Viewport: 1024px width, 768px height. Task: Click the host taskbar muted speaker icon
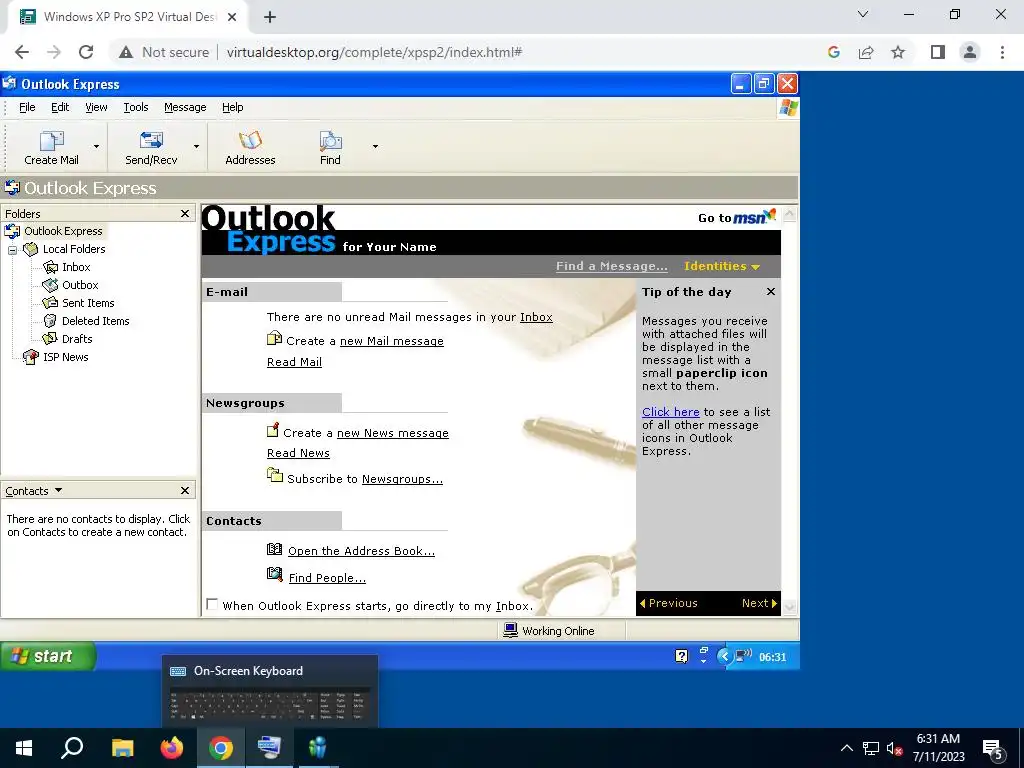pos(894,748)
